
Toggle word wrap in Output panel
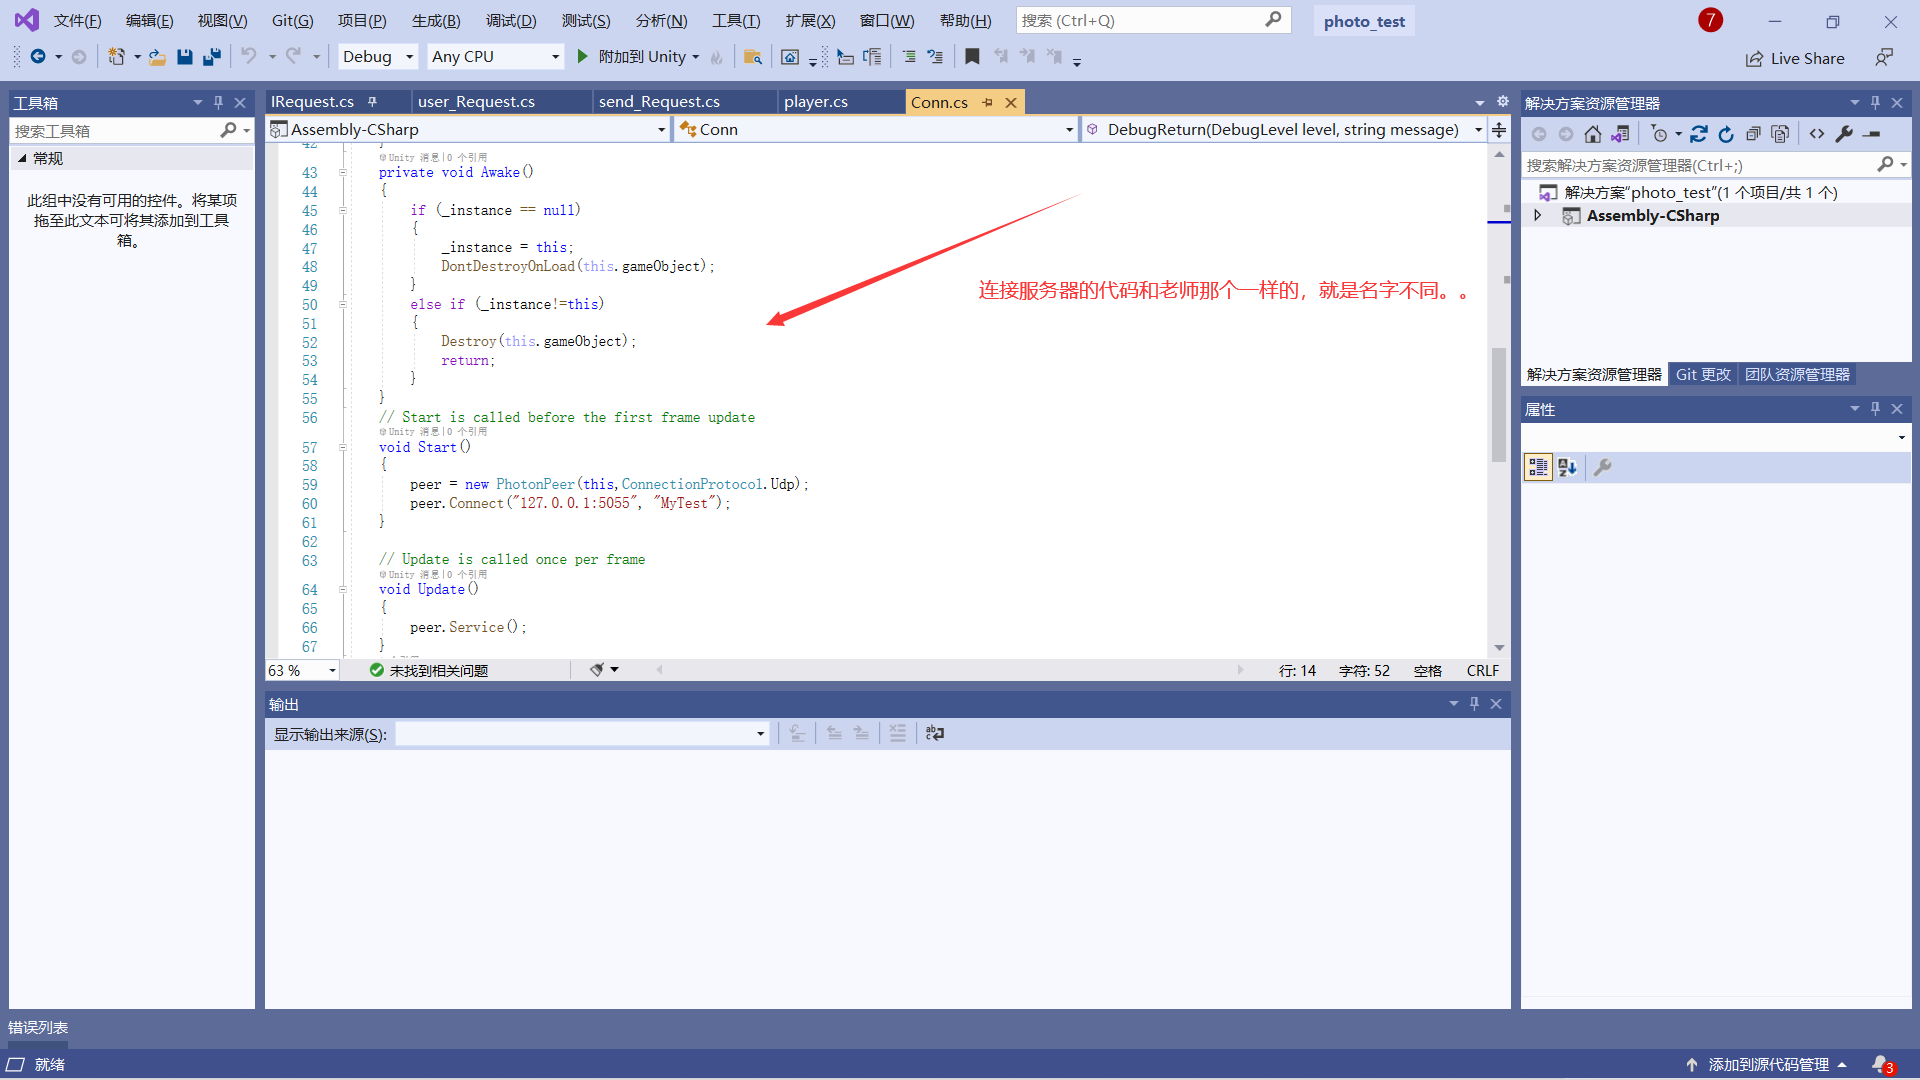point(935,733)
